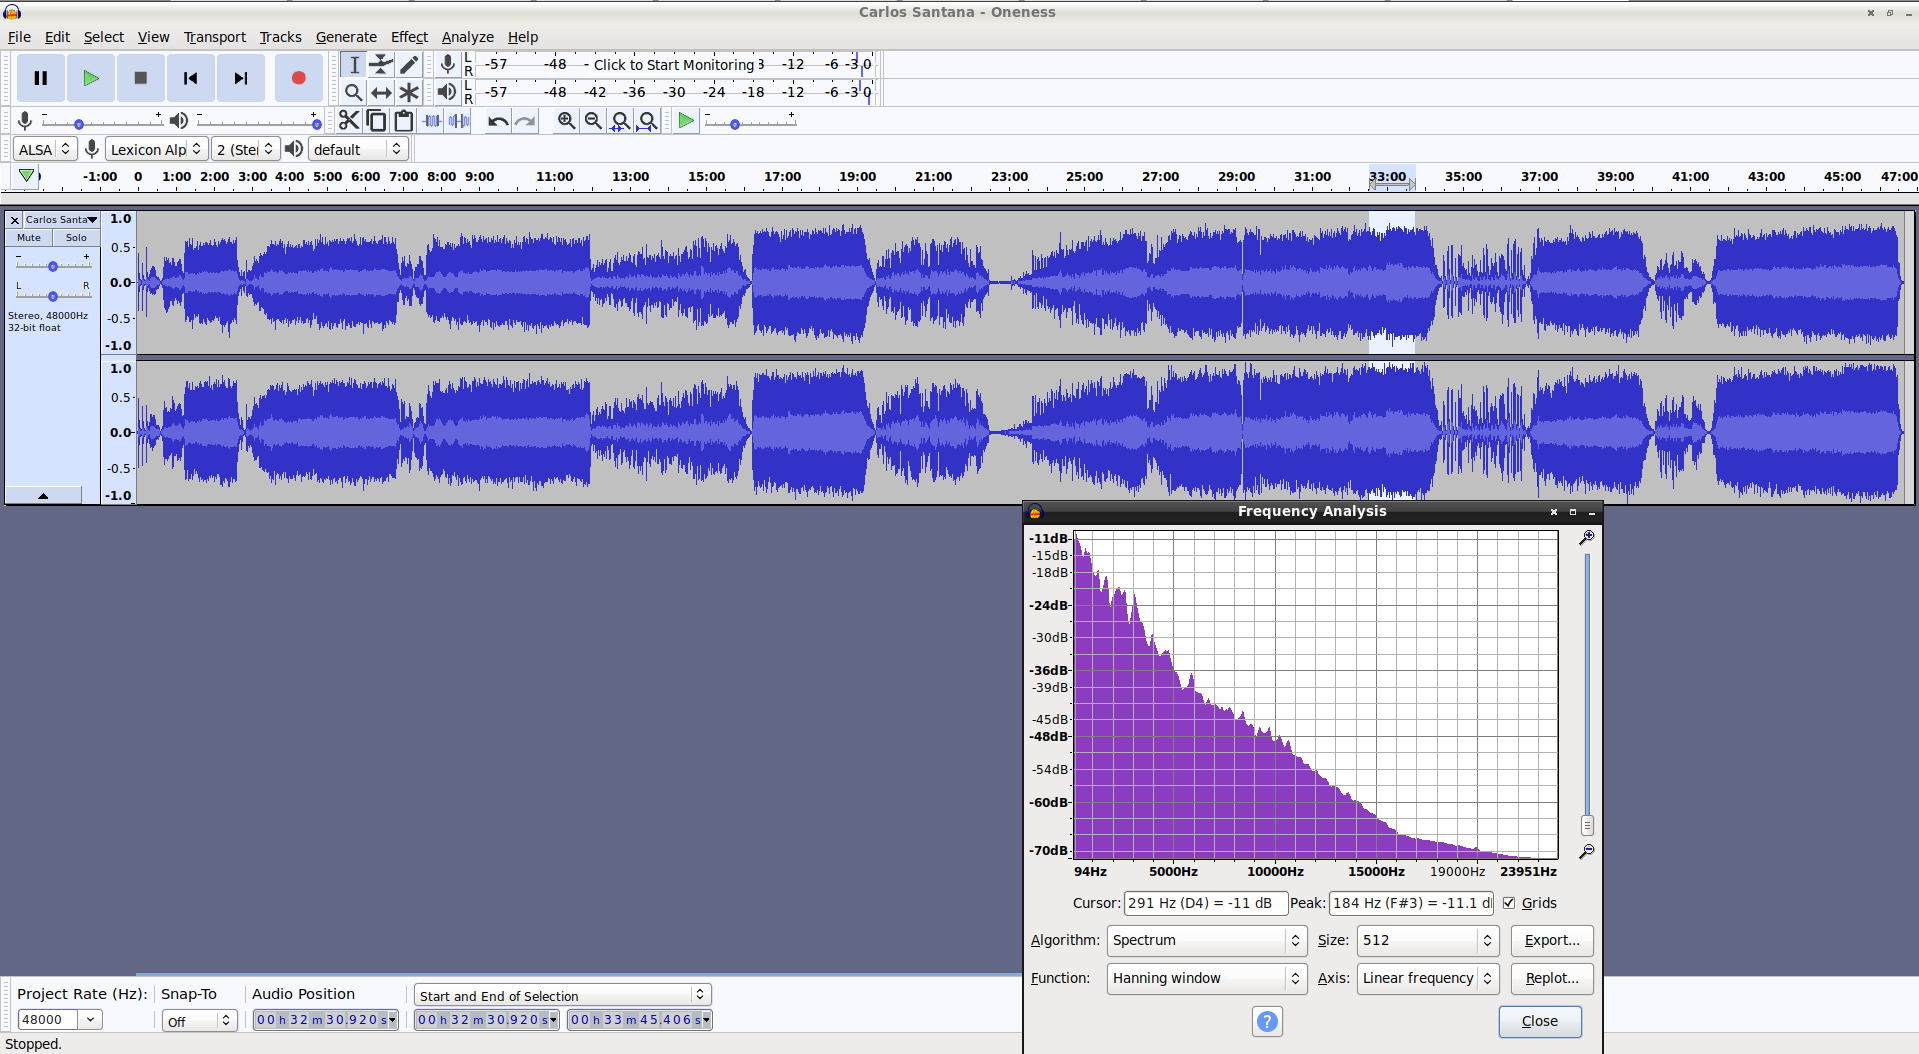1919x1054 pixels.
Task: Start recording with the red Record button
Action: click(x=298, y=78)
